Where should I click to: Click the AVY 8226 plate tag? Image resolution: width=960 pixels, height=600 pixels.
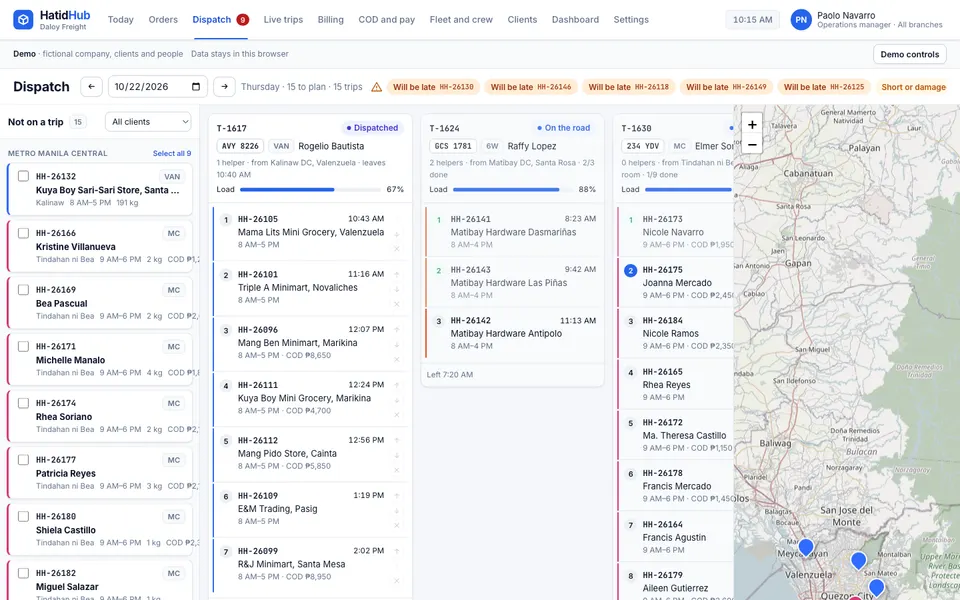pos(240,146)
